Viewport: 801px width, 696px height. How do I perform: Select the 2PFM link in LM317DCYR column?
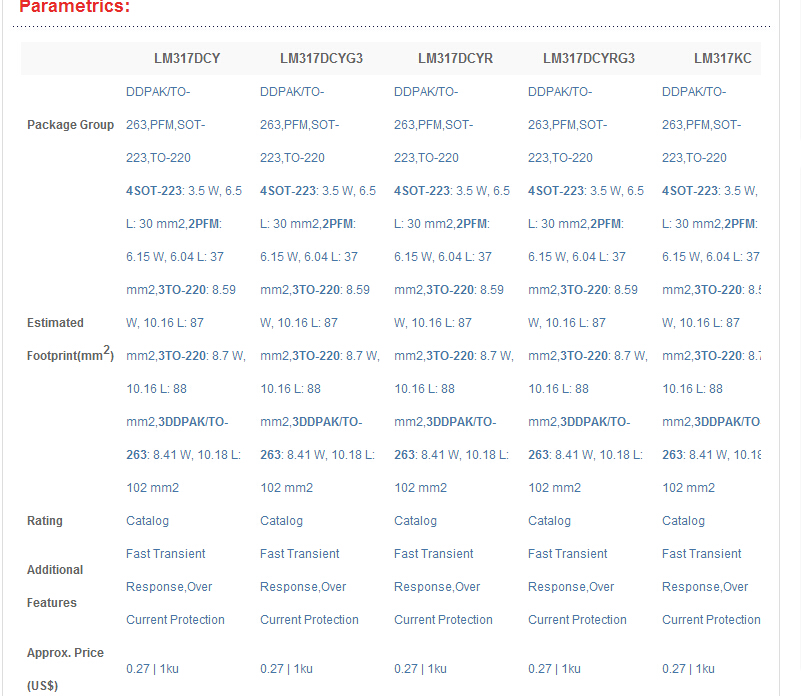click(x=473, y=224)
